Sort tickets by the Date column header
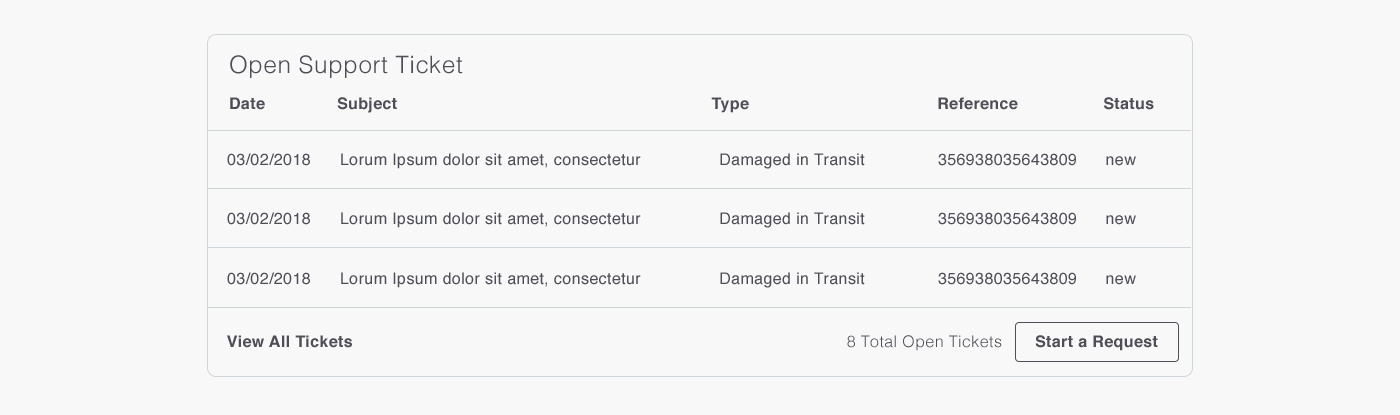Image resolution: width=1400 pixels, height=415 pixels. pos(247,104)
